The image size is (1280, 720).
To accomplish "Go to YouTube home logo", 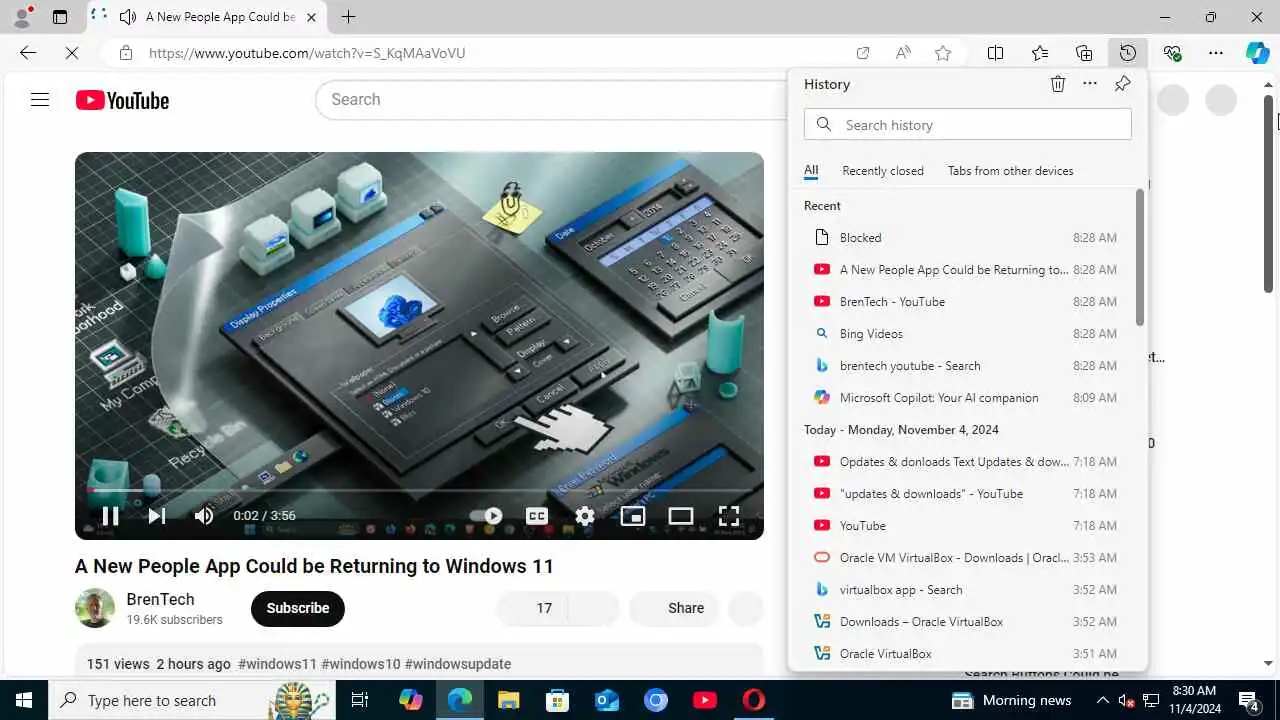I will tap(122, 100).
